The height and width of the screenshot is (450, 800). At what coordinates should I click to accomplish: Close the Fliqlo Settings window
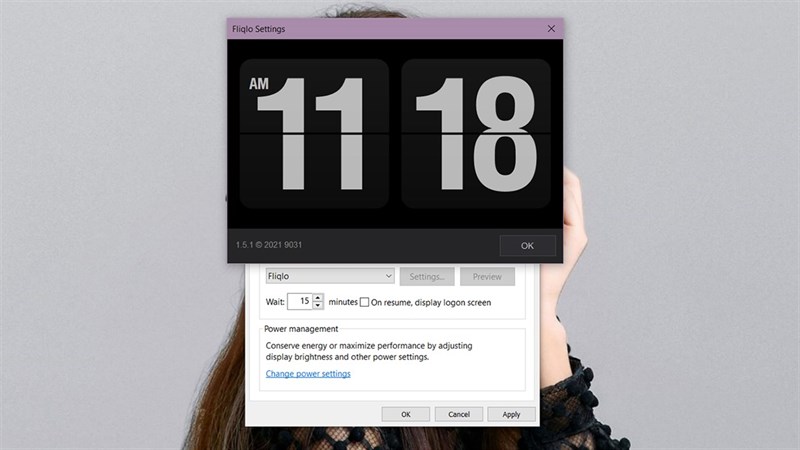(551, 29)
